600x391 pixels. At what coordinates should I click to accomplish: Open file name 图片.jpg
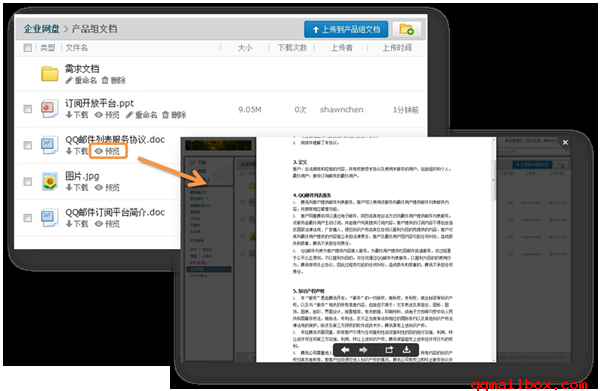coord(82,176)
